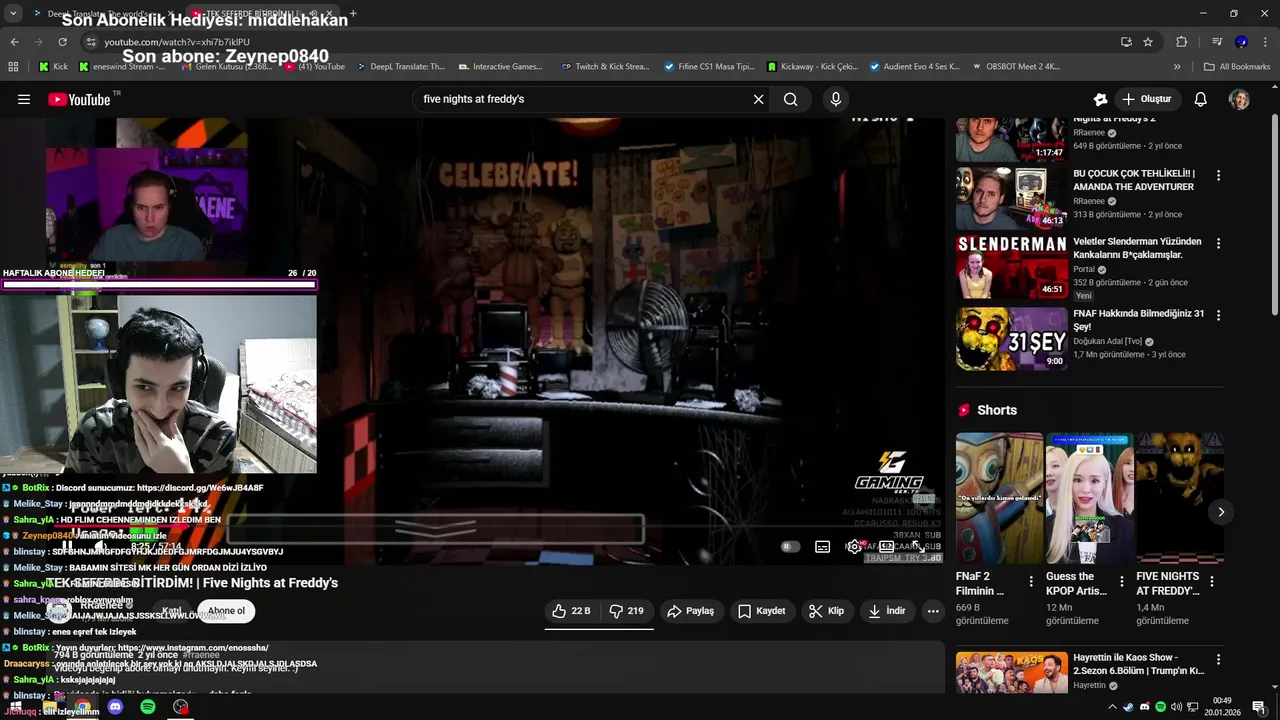Open RRaenee channel of BU ÇOCUK video
The image size is (1280, 720).
[1088, 201]
